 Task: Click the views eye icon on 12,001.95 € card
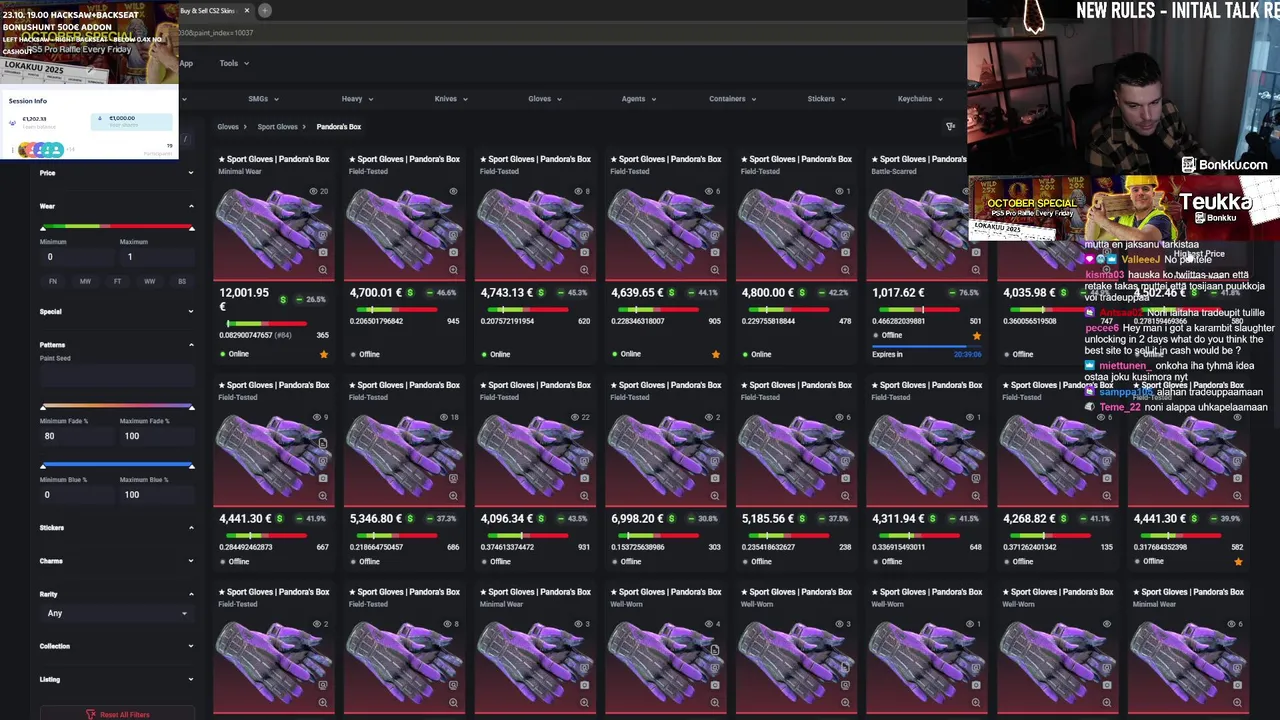click(312, 191)
